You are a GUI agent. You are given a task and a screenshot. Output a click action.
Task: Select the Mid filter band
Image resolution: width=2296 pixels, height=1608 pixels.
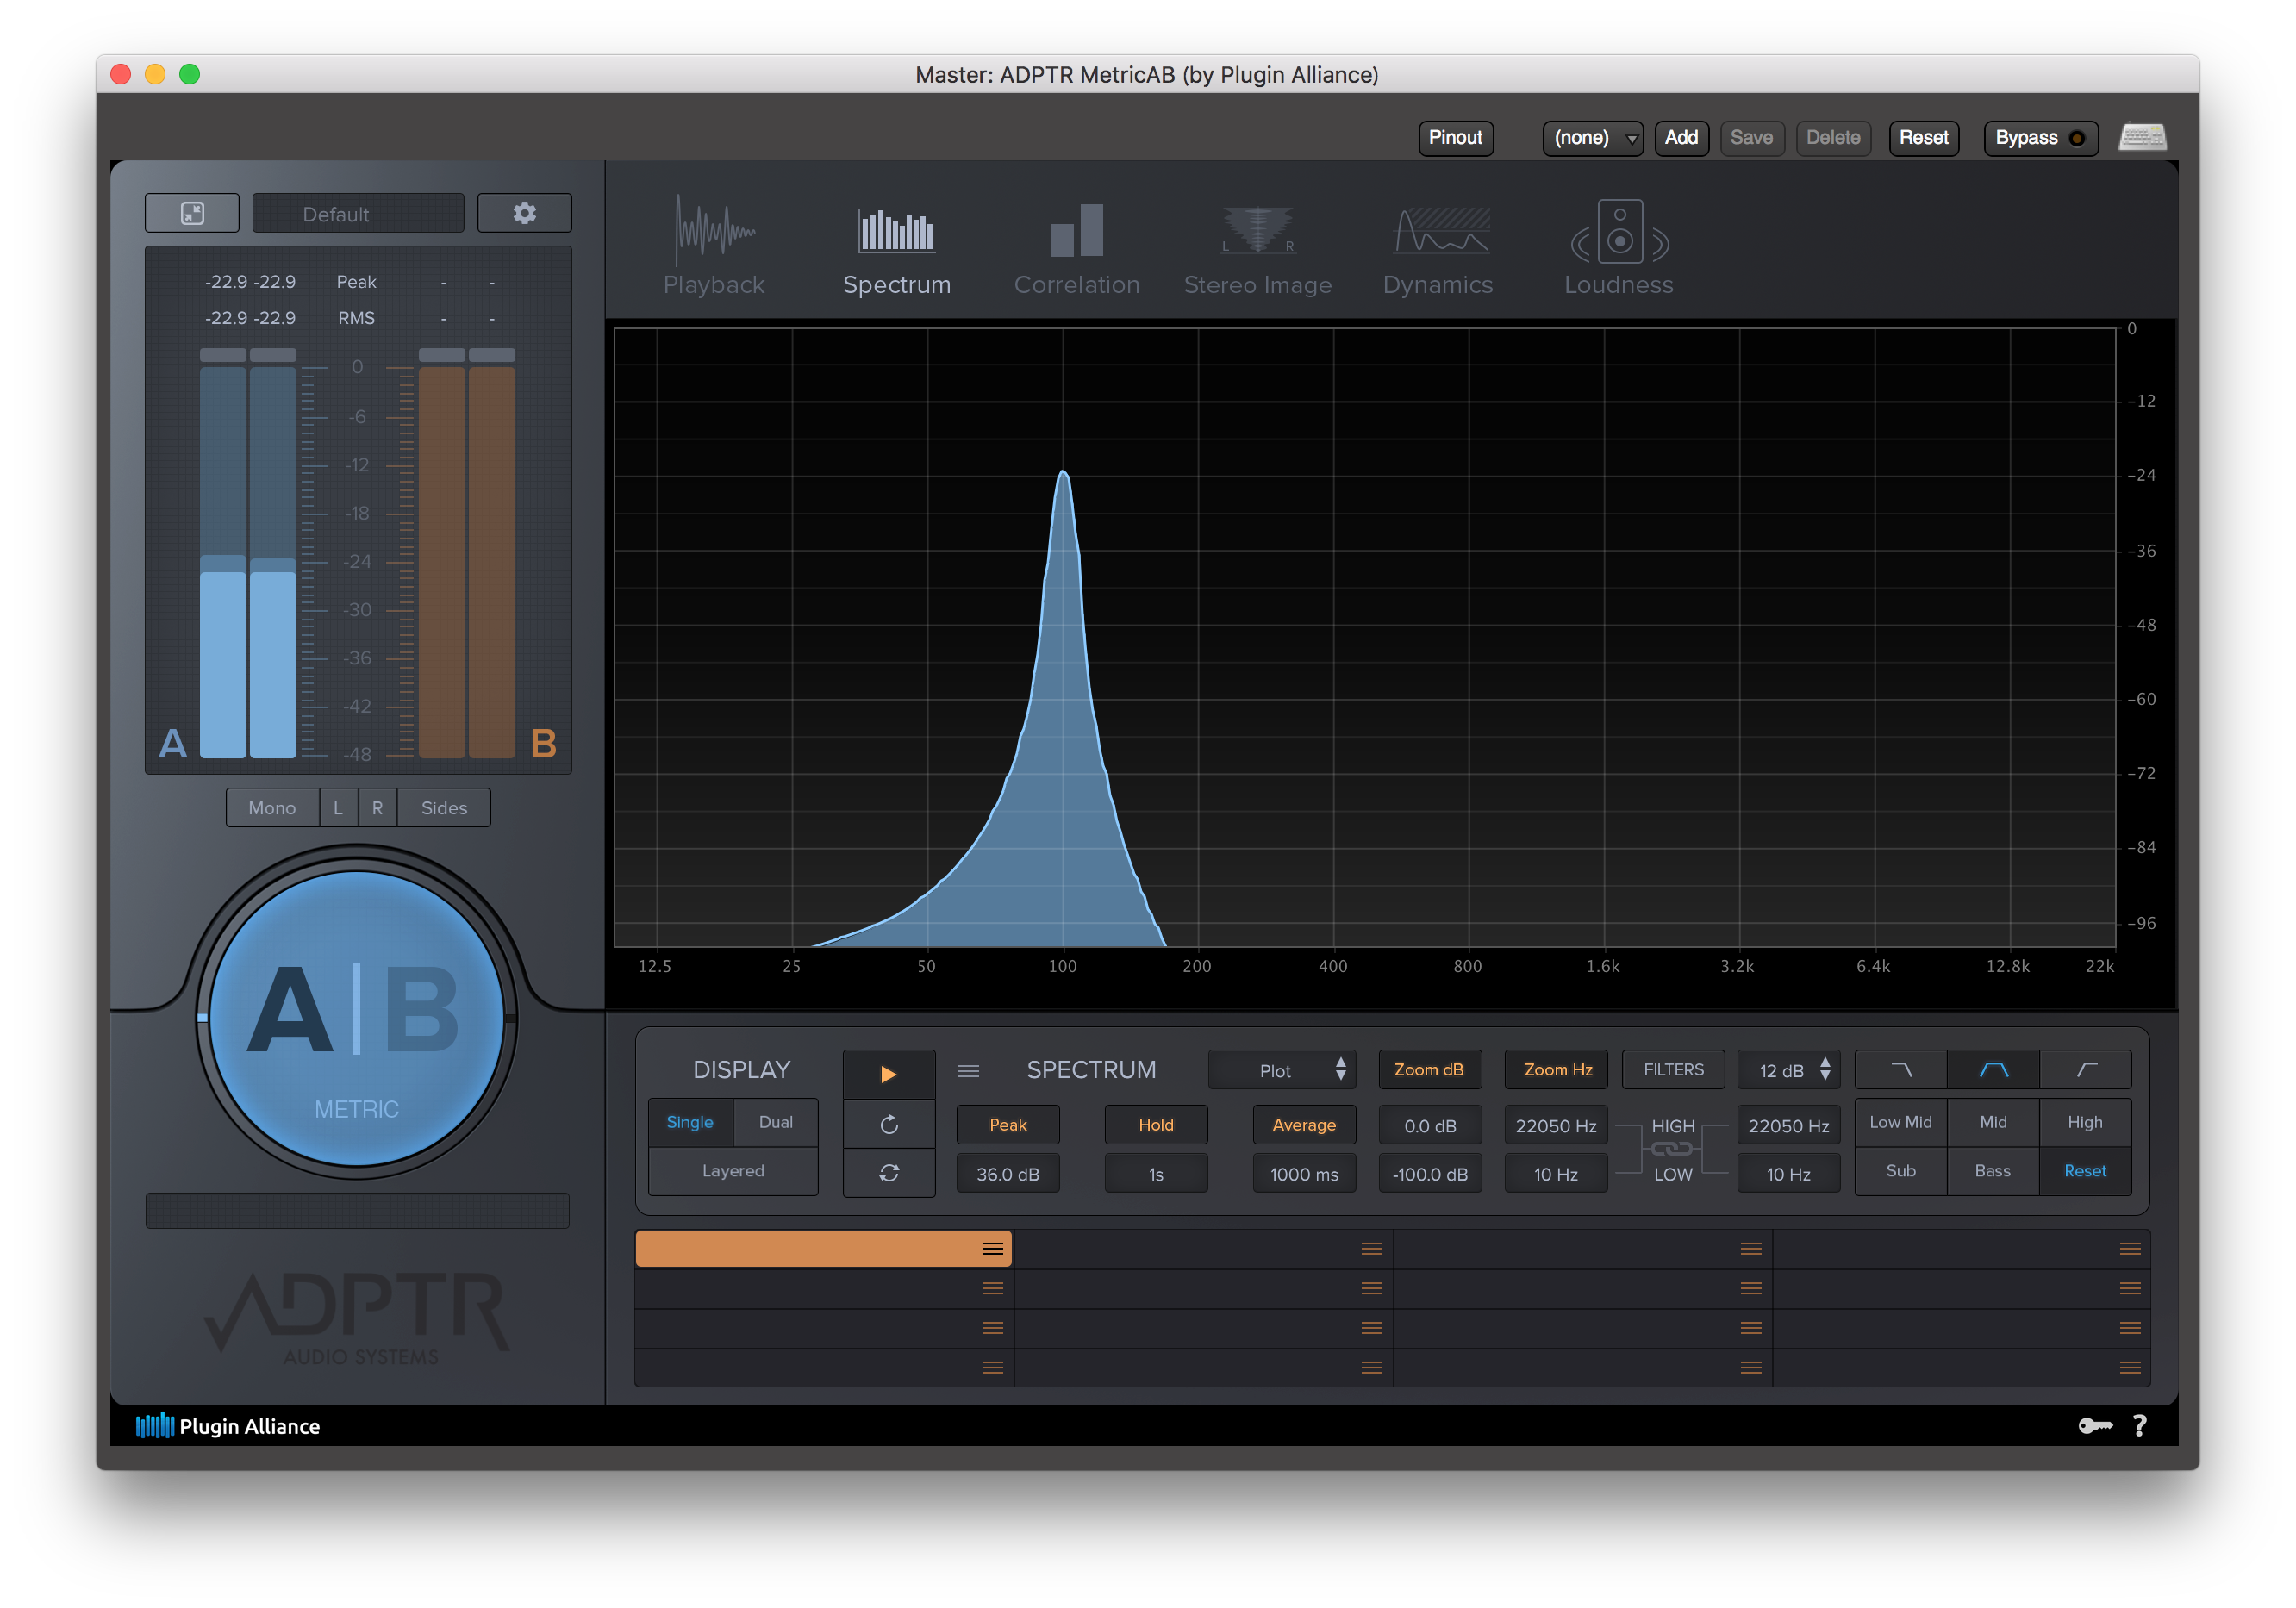[x=1993, y=1122]
